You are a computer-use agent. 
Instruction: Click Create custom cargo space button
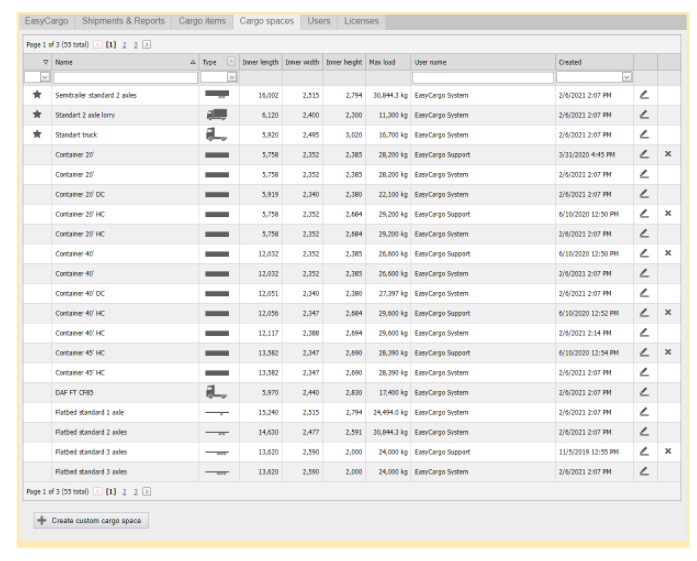click(x=91, y=520)
